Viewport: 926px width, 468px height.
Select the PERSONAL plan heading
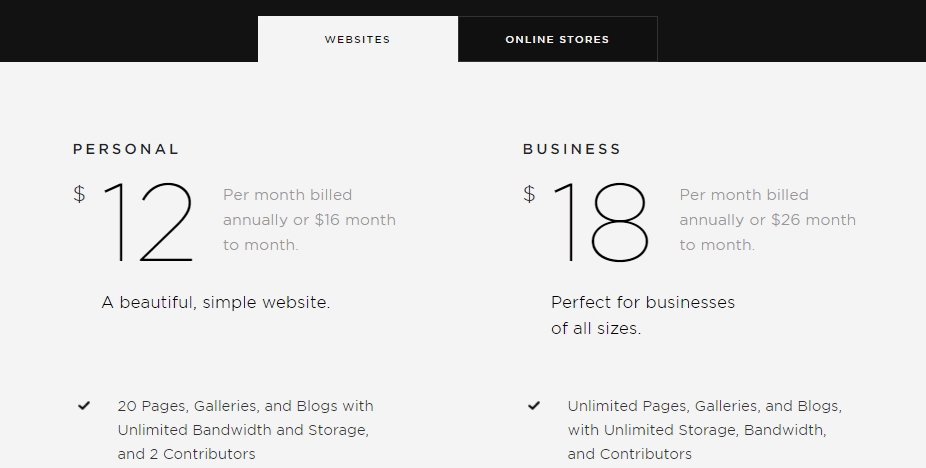tap(126, 149)
